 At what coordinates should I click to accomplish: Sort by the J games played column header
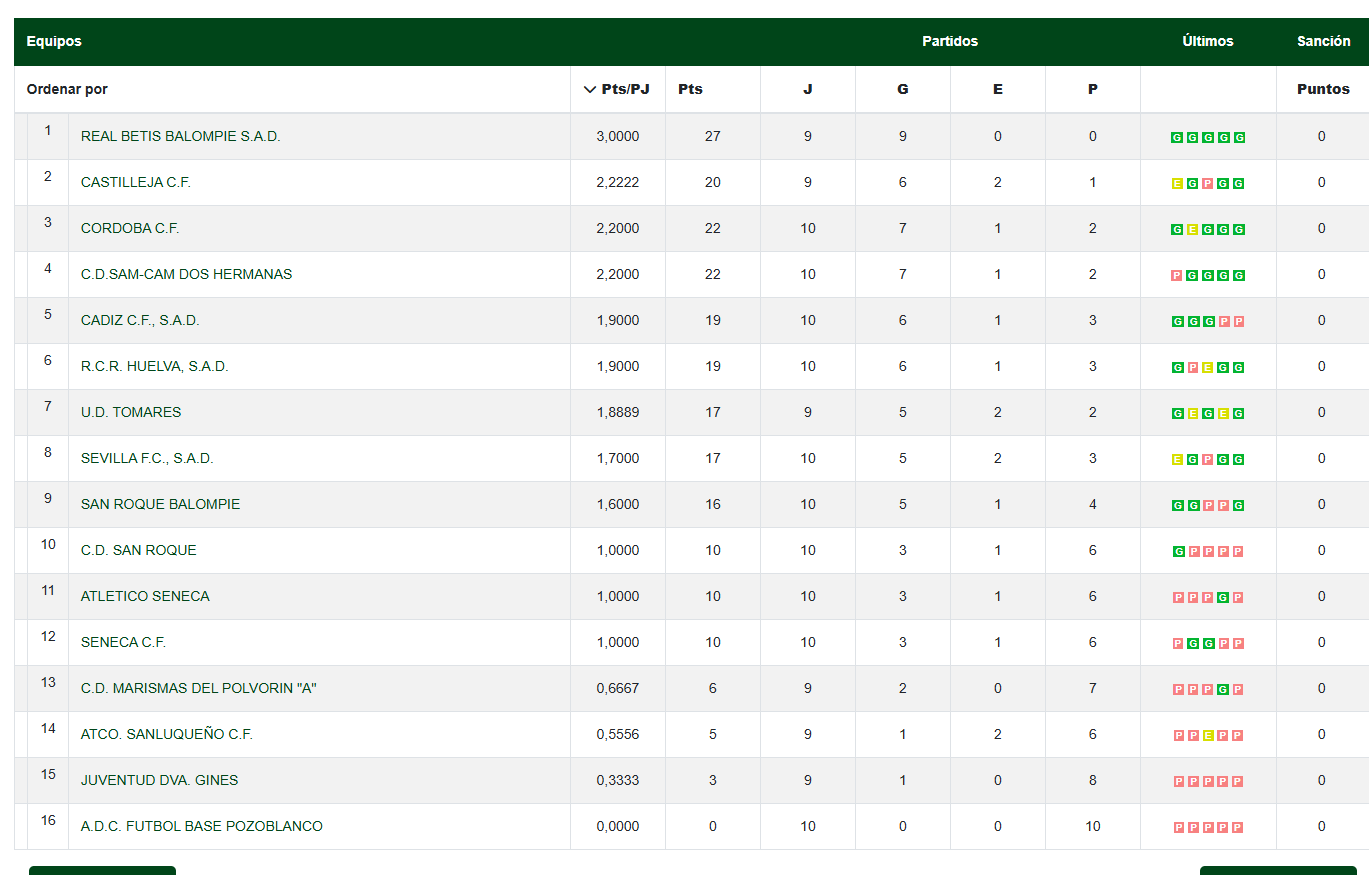tap(808, 89)
